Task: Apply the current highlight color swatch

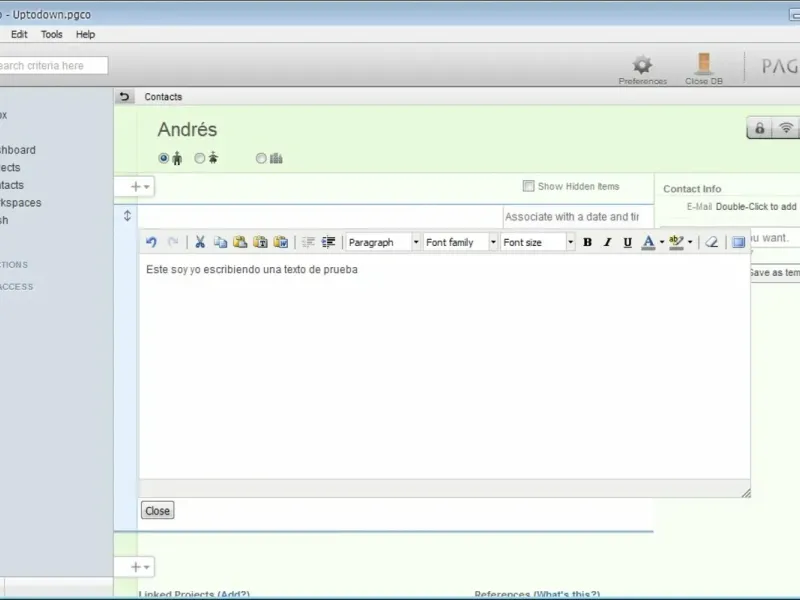Action: (x=676, y=242)
